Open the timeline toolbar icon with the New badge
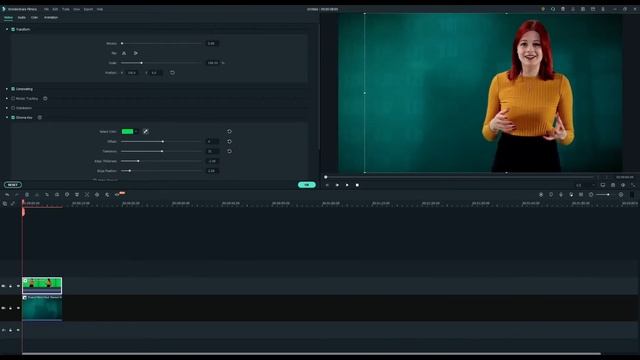640x360 pixels. point(118,195)
